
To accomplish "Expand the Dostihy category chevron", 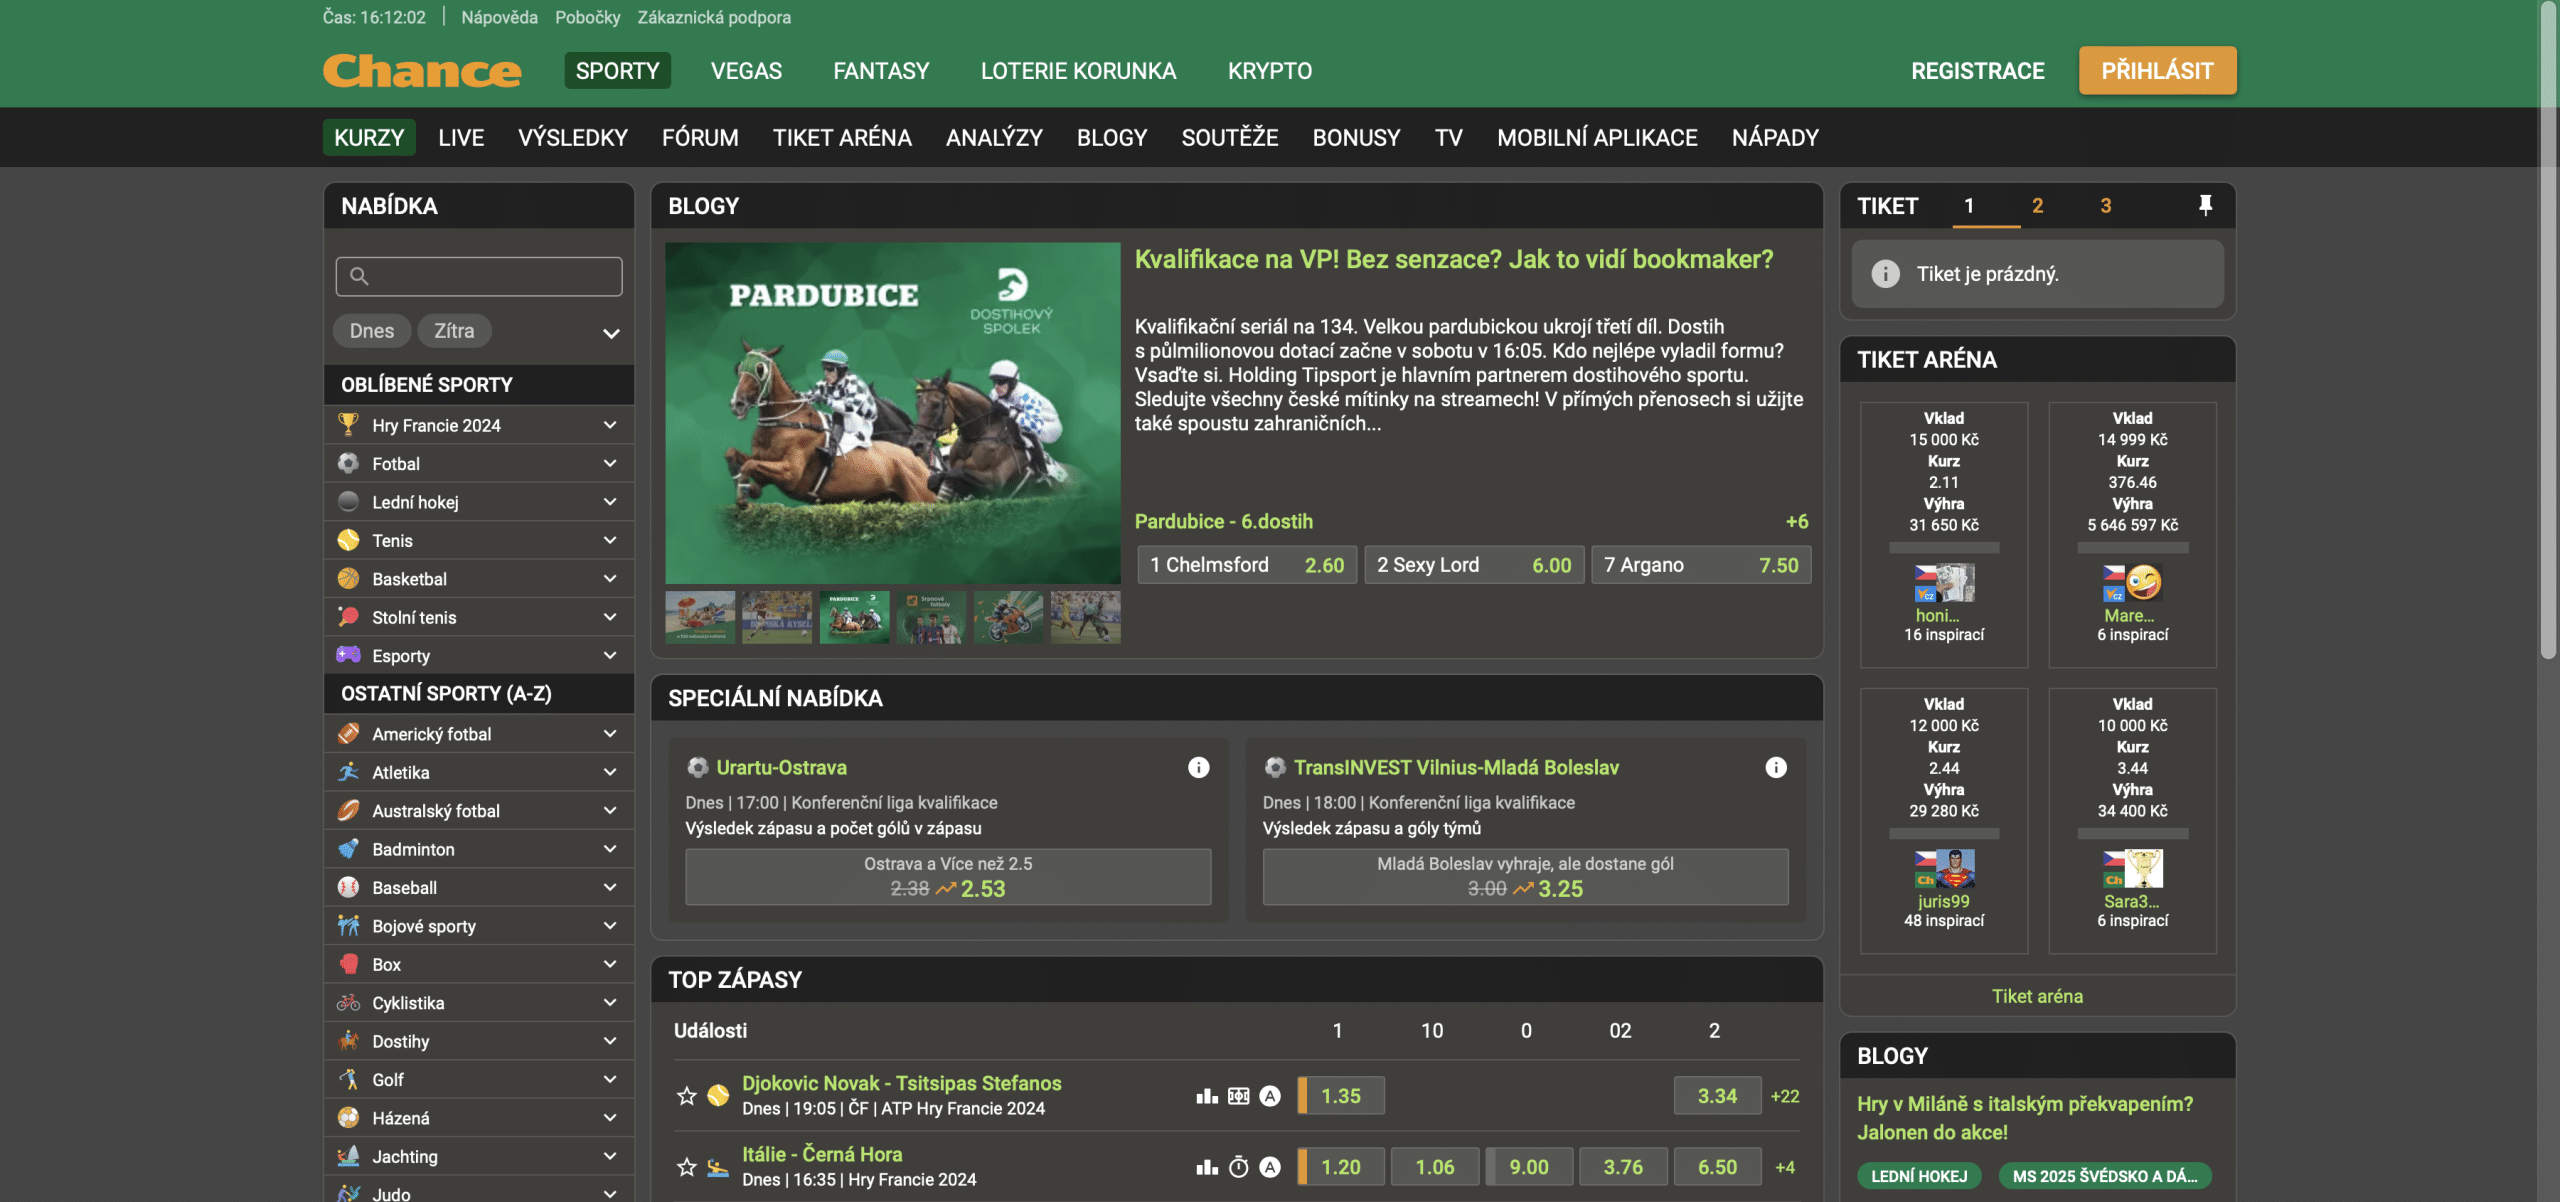I will (x=610, y=1040).
